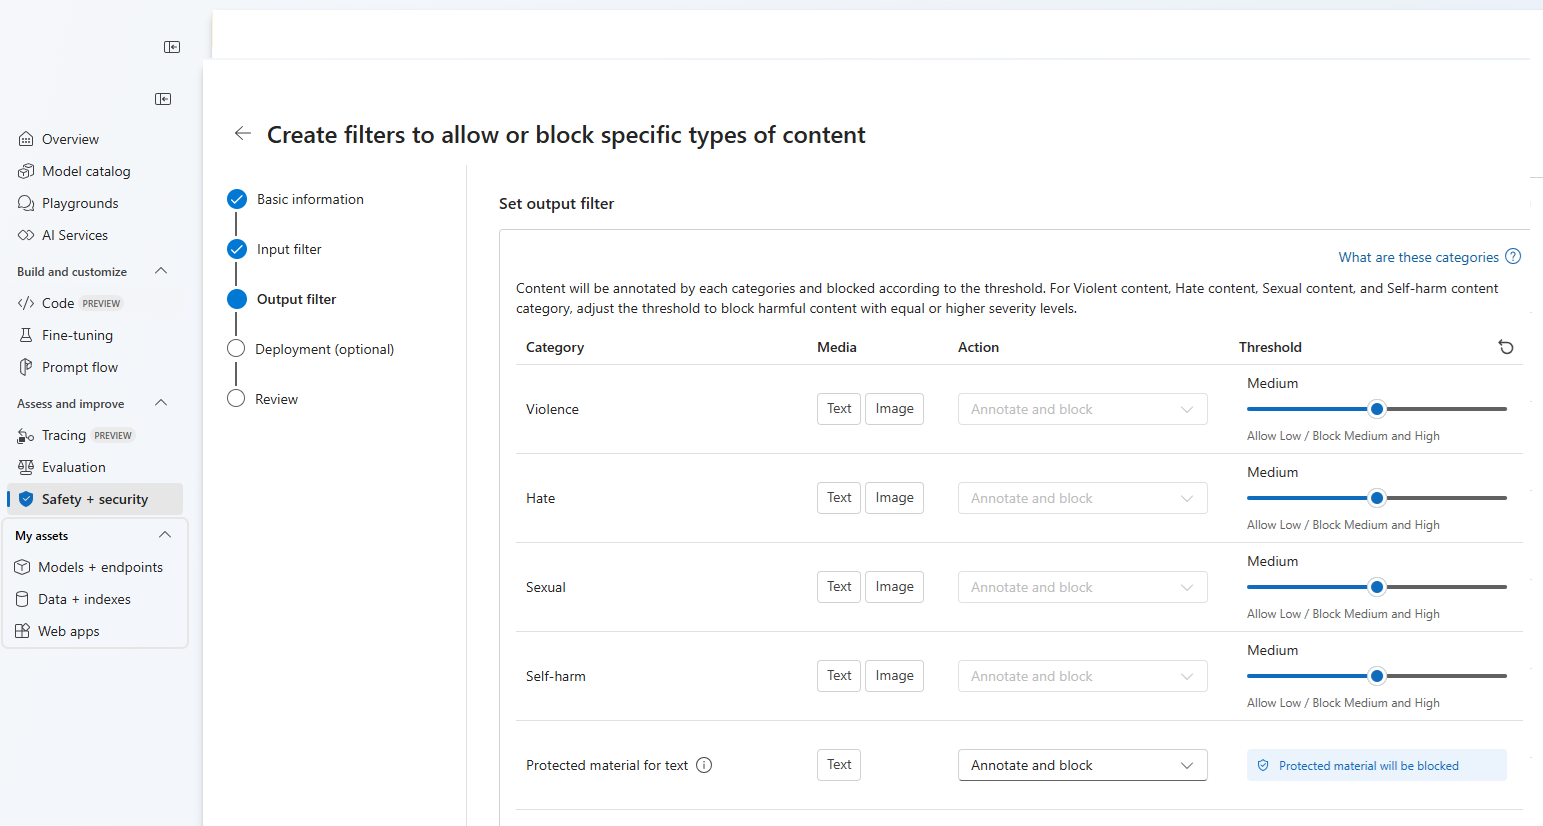Go to the Input filter step
The height and width of the screenshot is (826, 1543).
[289, 249]
